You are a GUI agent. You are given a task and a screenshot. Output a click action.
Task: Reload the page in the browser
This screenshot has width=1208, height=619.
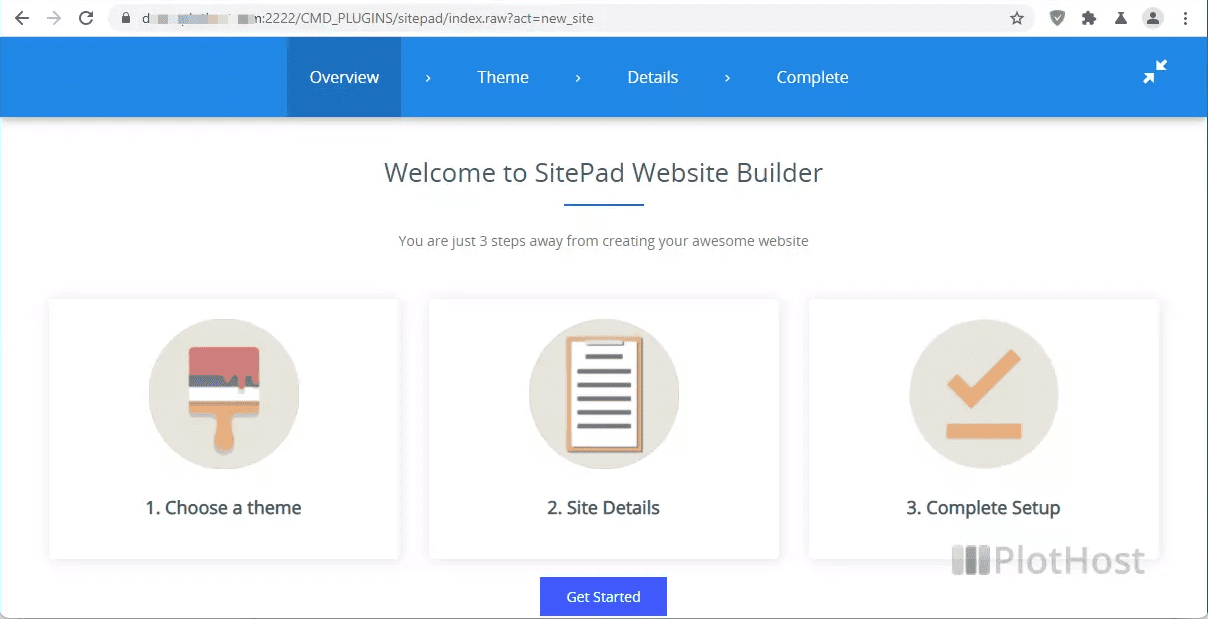86,18
